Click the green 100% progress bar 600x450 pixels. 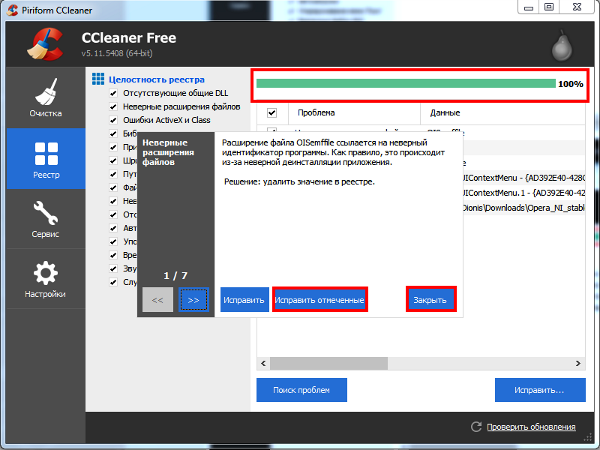click(406, 83)
